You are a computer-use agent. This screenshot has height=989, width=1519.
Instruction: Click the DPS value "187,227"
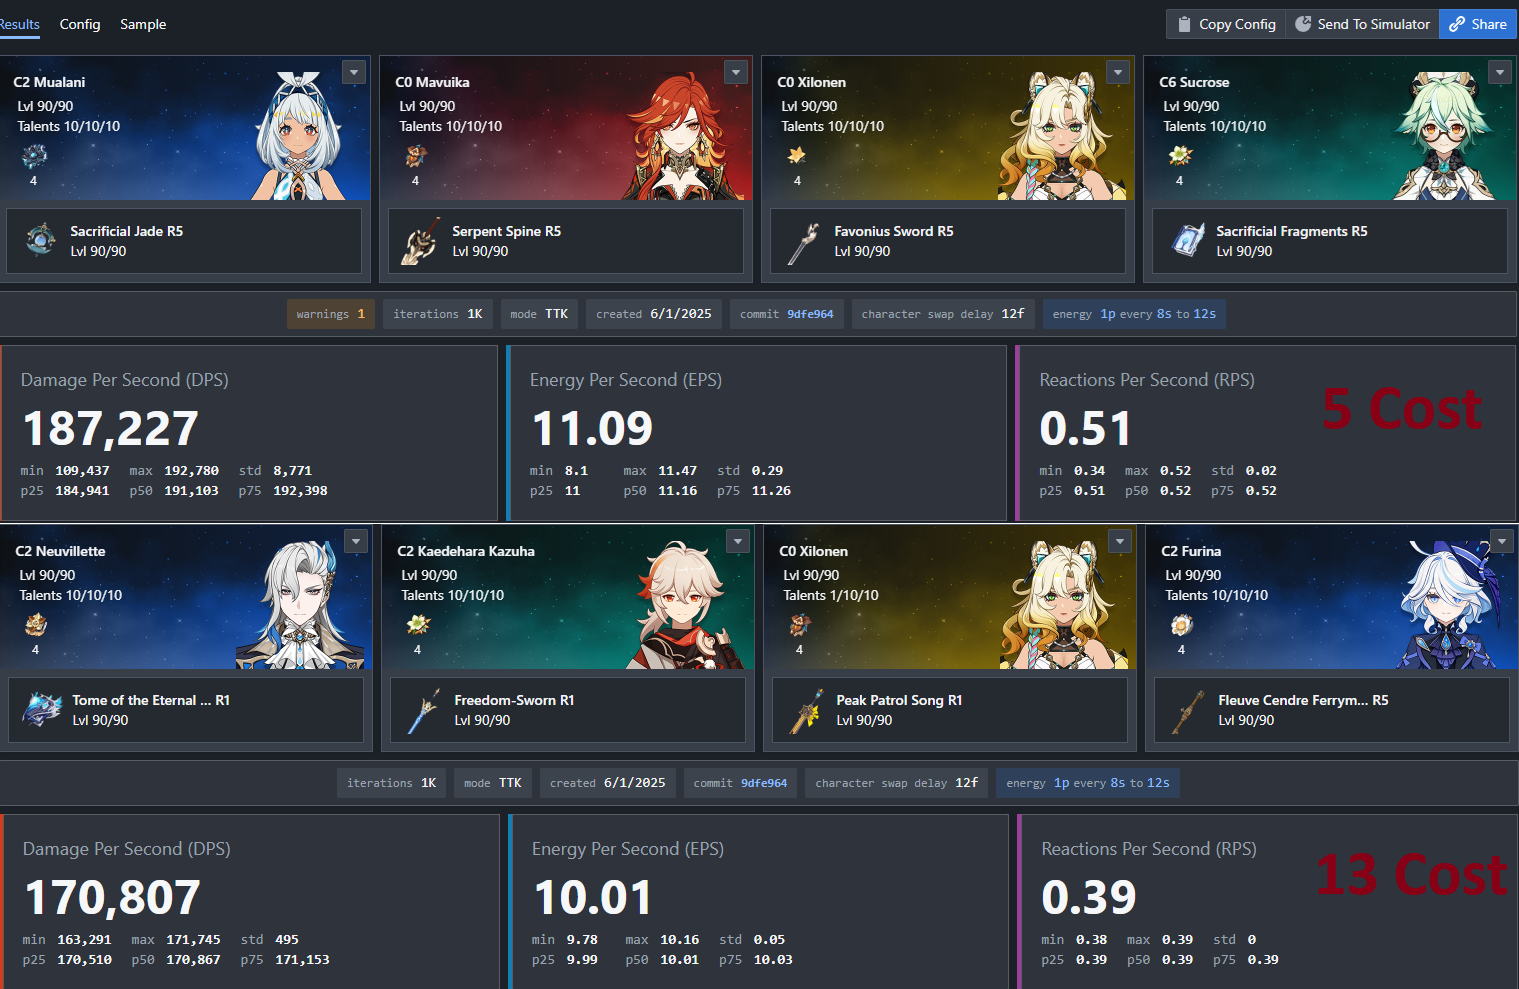tap(110, 429)
